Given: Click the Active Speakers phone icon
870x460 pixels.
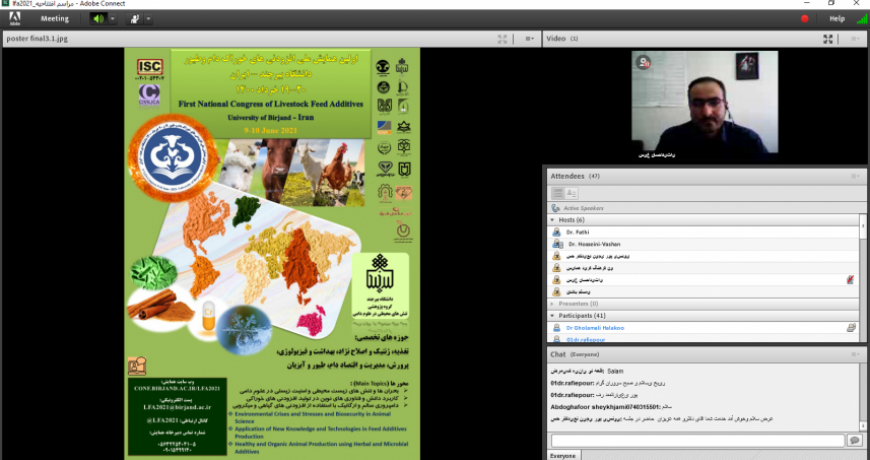Looking at the screenshot, I should click(555, 208).
